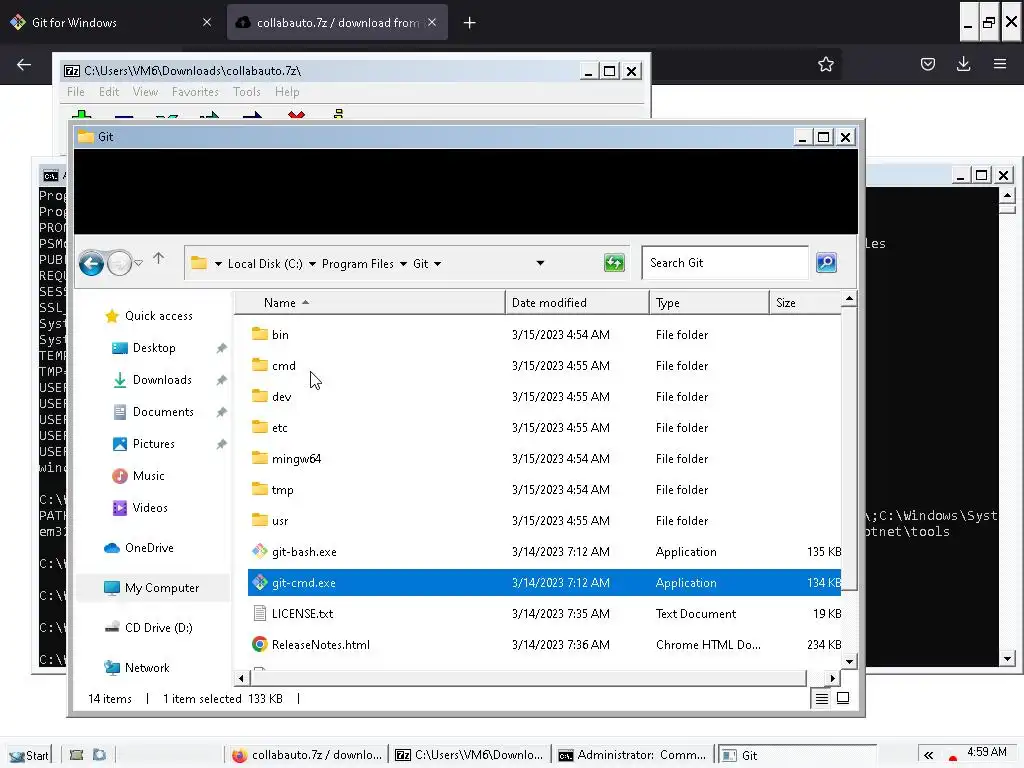Open Desktop in the sidebar
The height and width of the screenshot is (768, 1024).
(x=154, y=348)
